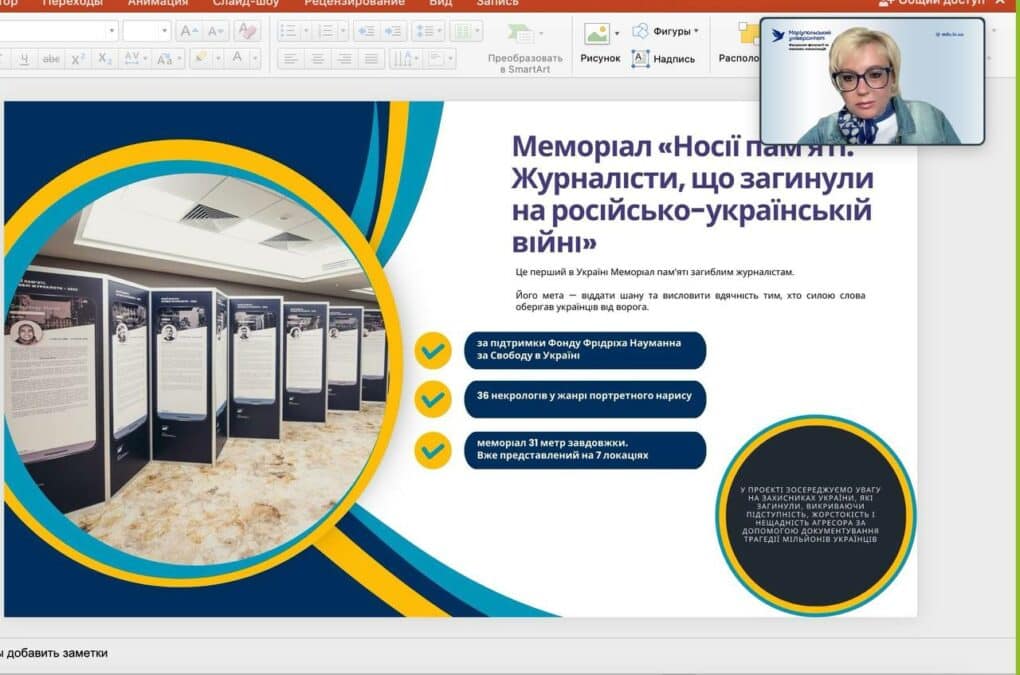Insert a picture with the Рисунок icon
The image size is (1020, 675).
coord(597,34)
